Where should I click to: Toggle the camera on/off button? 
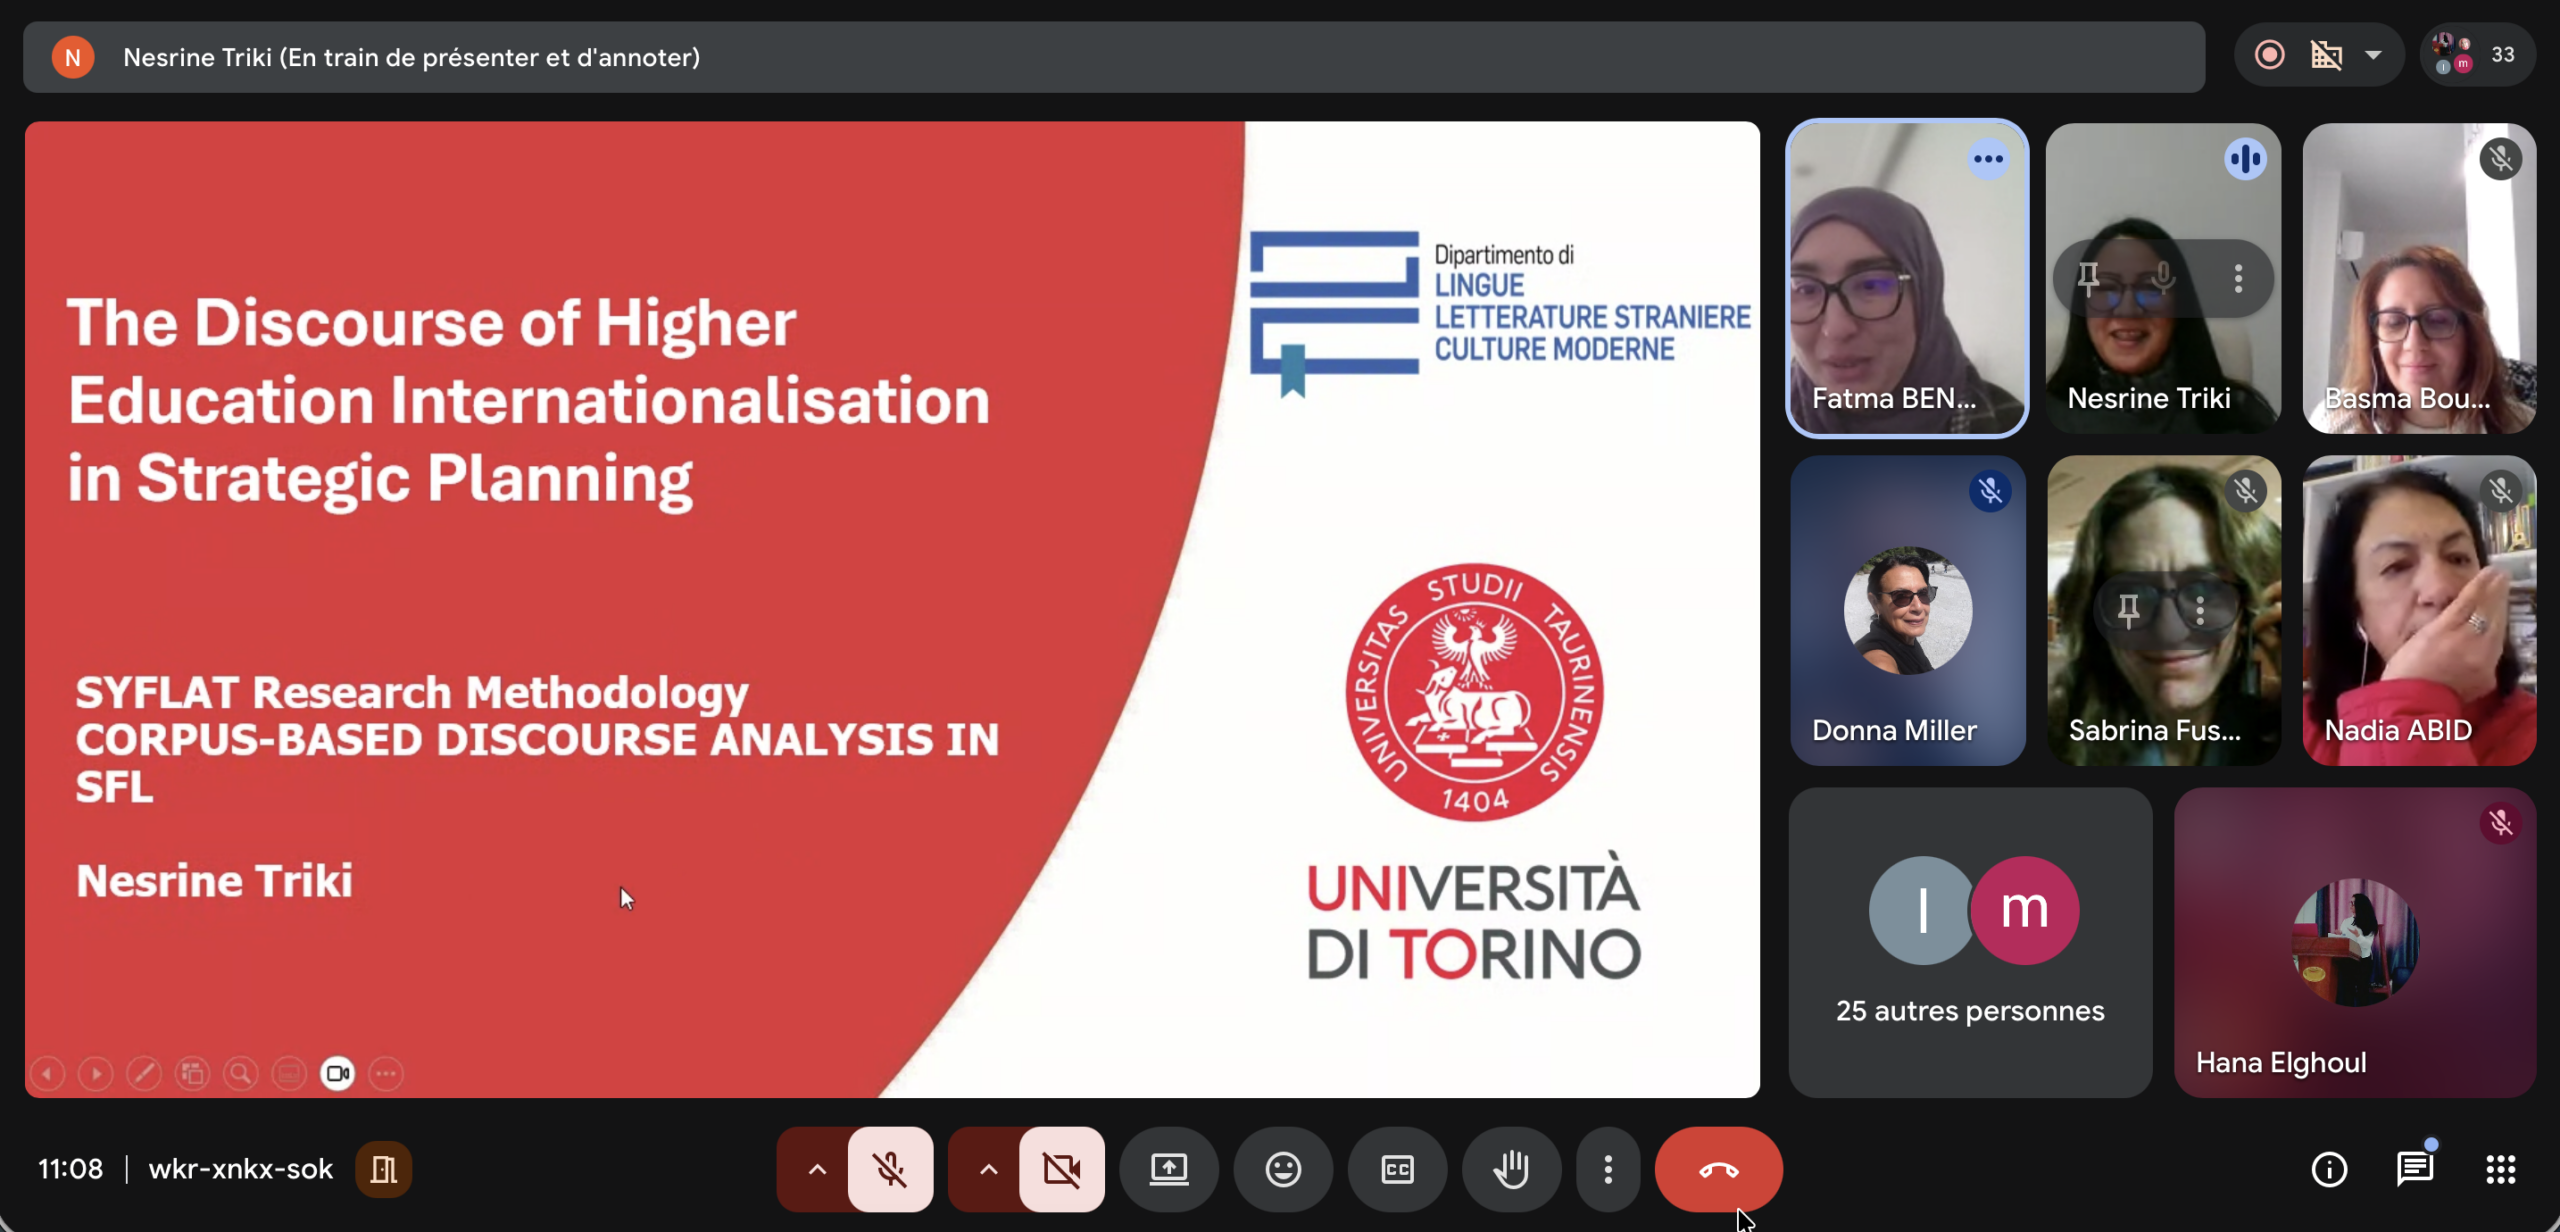click(x=1061, y=1169)
